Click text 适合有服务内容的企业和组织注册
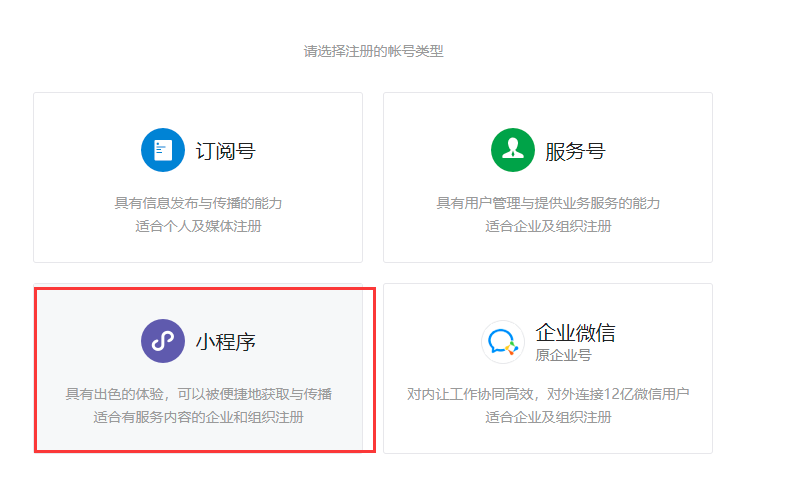804x498 pixels. click(x=198, y=417)
